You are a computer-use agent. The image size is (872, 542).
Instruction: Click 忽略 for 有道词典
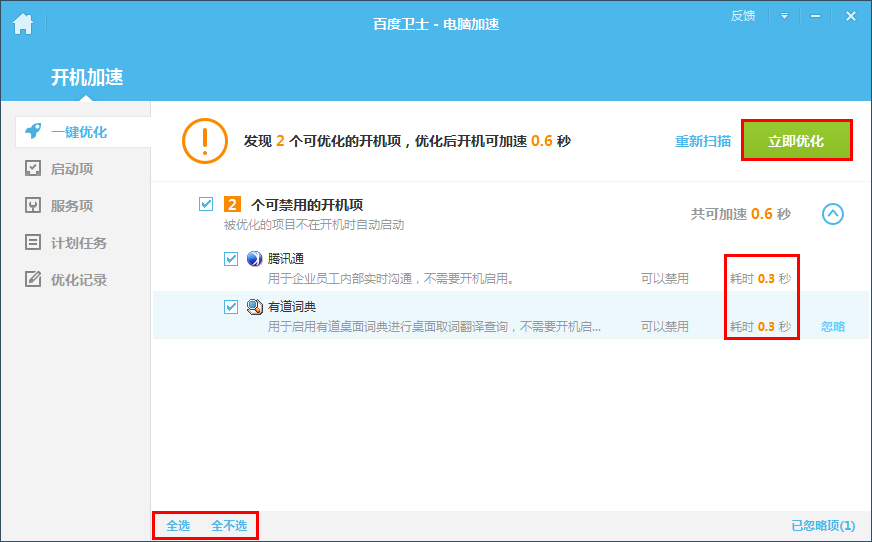click(833, 327)
